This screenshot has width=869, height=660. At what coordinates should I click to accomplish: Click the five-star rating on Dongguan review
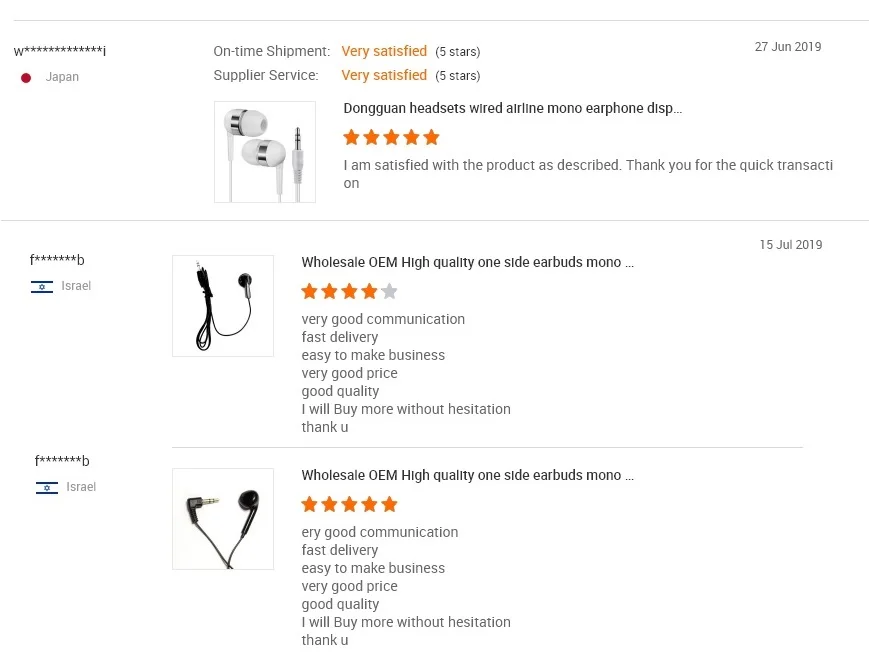[391, 138]
